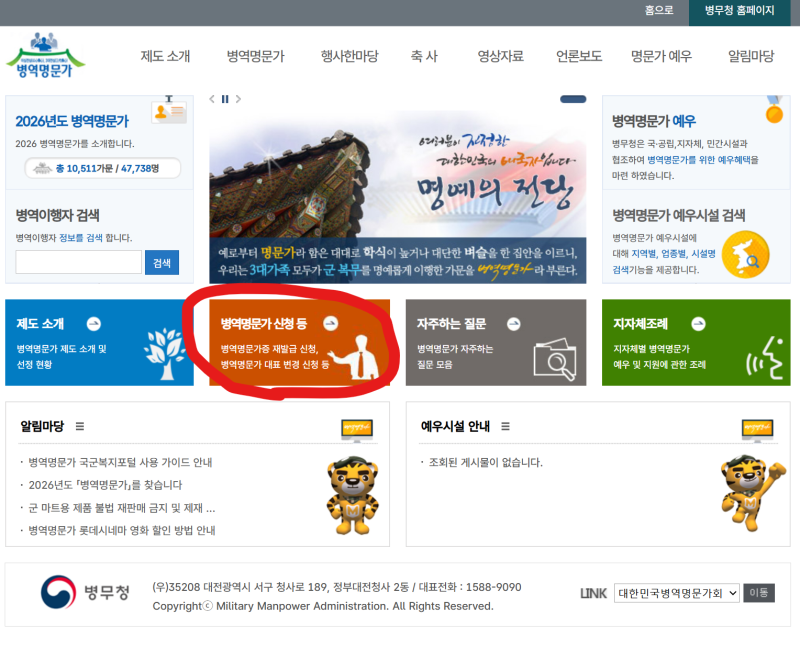
Task: Go to 홈으로 link
Action: [659, 10]
